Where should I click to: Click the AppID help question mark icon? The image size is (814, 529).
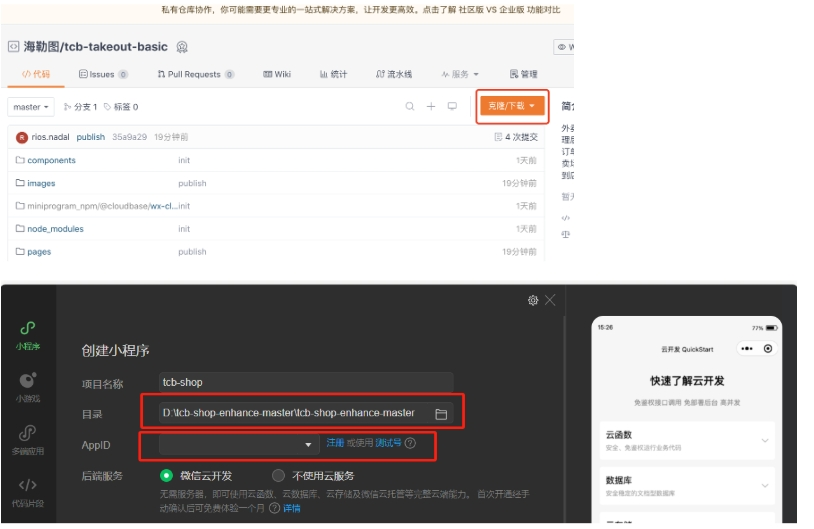point(410,443)
